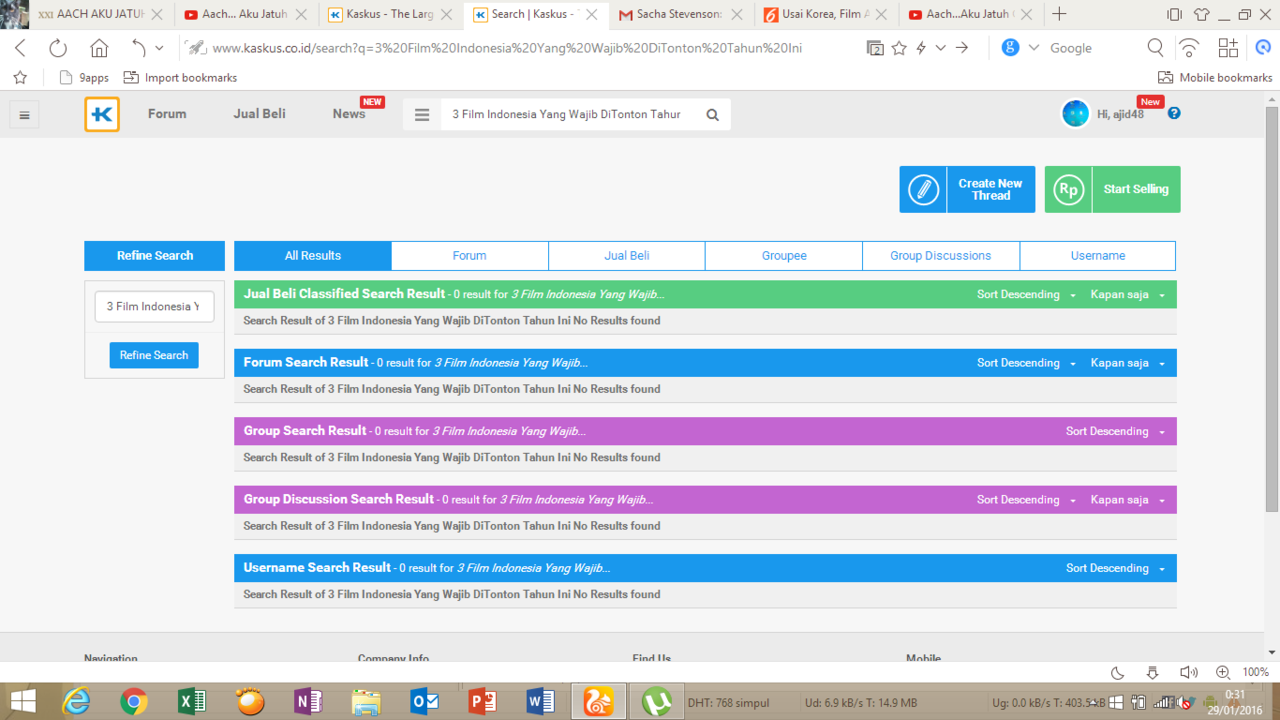Click the magnifier icon in Kaskus search box

pos(712,115)
